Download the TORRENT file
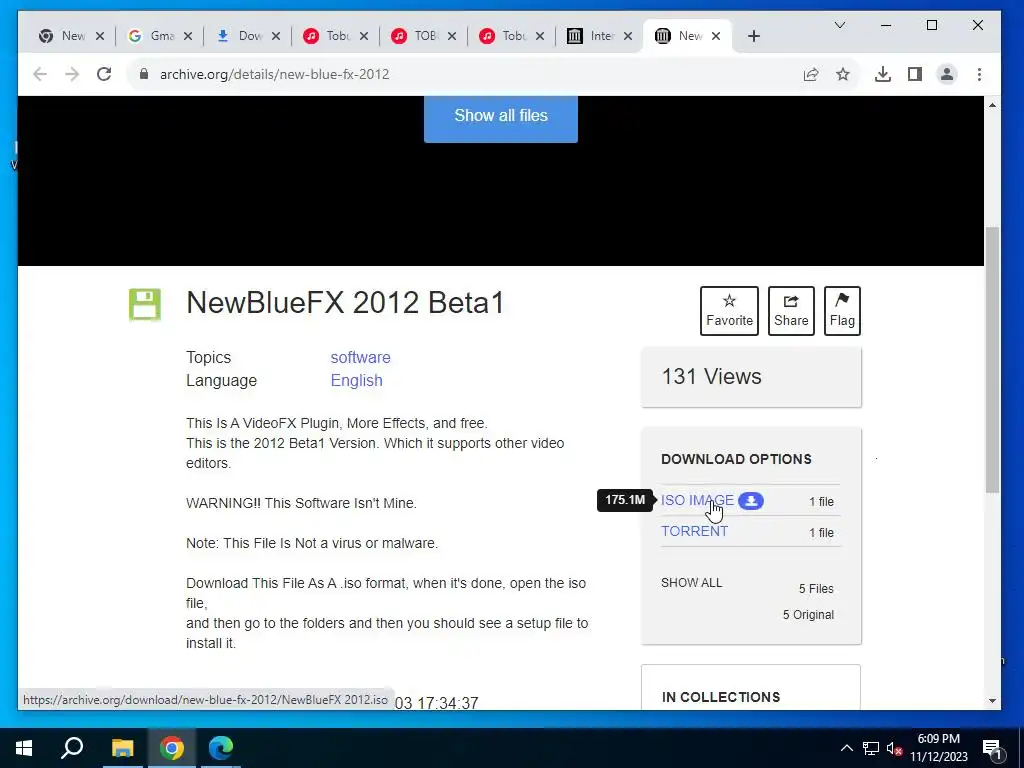This screenshot has height=768, width=1024. [x=694, y=531]
